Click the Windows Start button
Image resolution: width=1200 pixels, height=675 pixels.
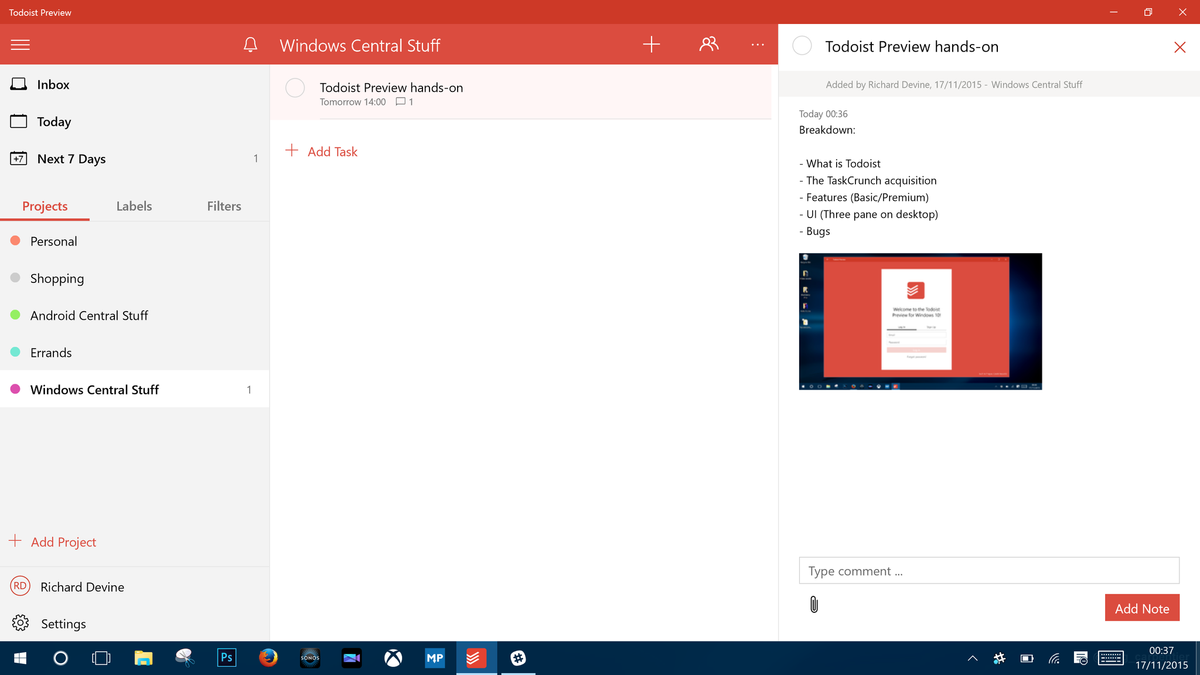click(19, 658)
